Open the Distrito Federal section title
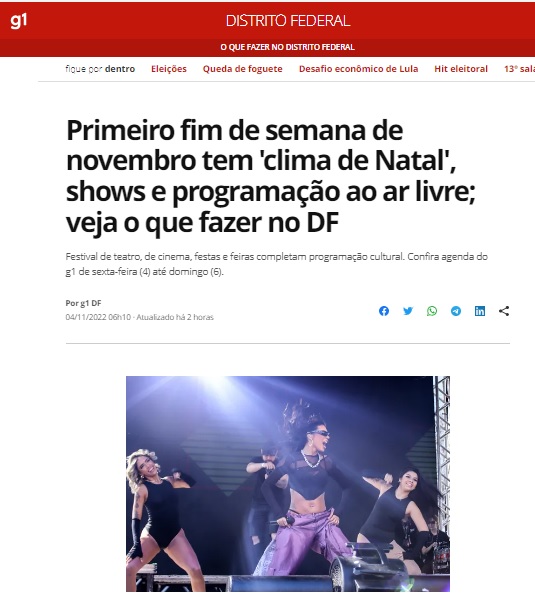The height and width of the screenshot is (610, 535). [288, 21]
